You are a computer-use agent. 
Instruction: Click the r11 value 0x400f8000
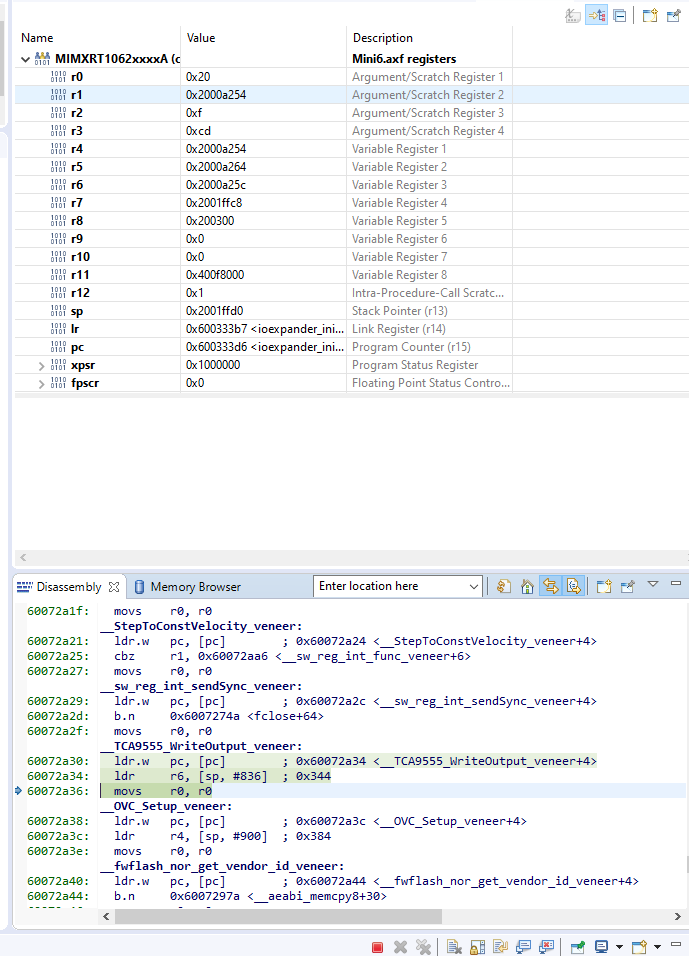click(x=215, y=274)
